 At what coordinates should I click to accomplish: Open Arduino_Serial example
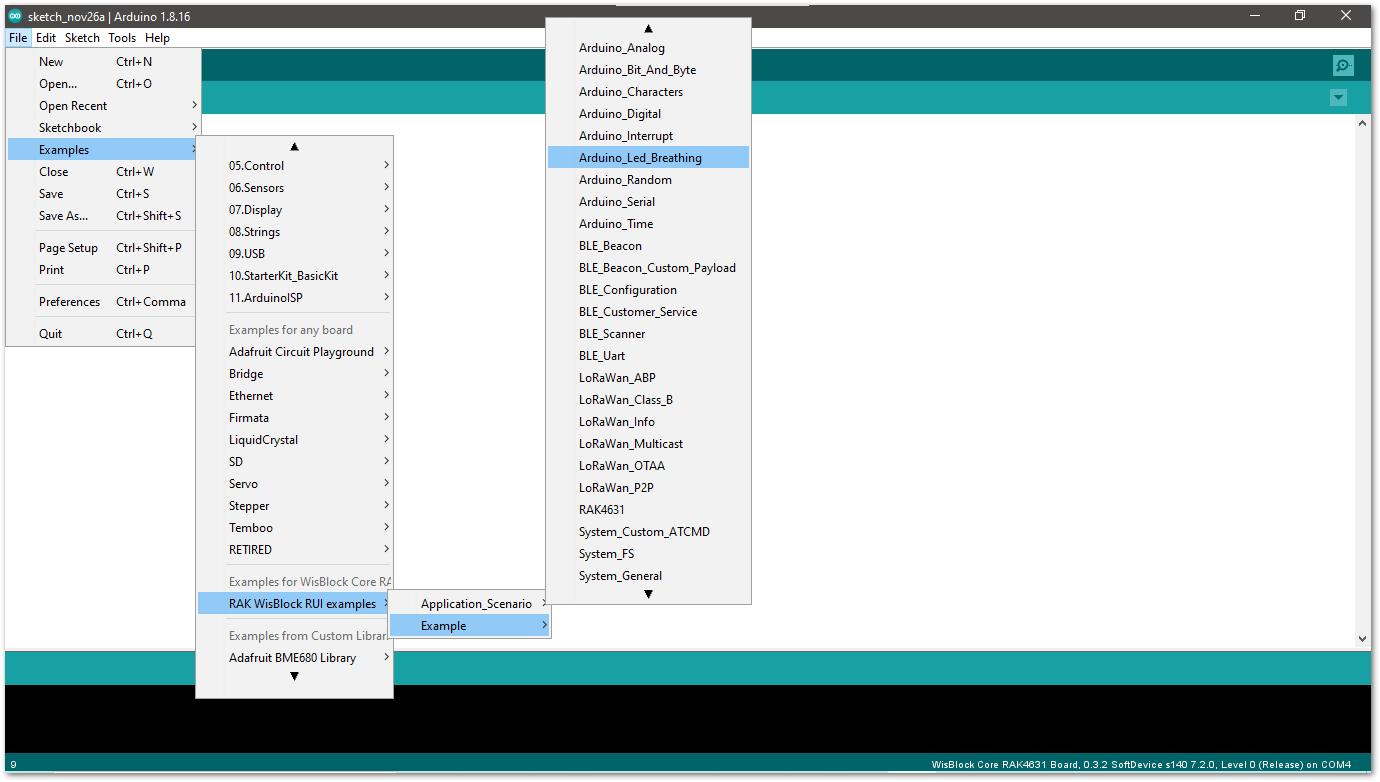pyautogui.click(x=648, y=202)
